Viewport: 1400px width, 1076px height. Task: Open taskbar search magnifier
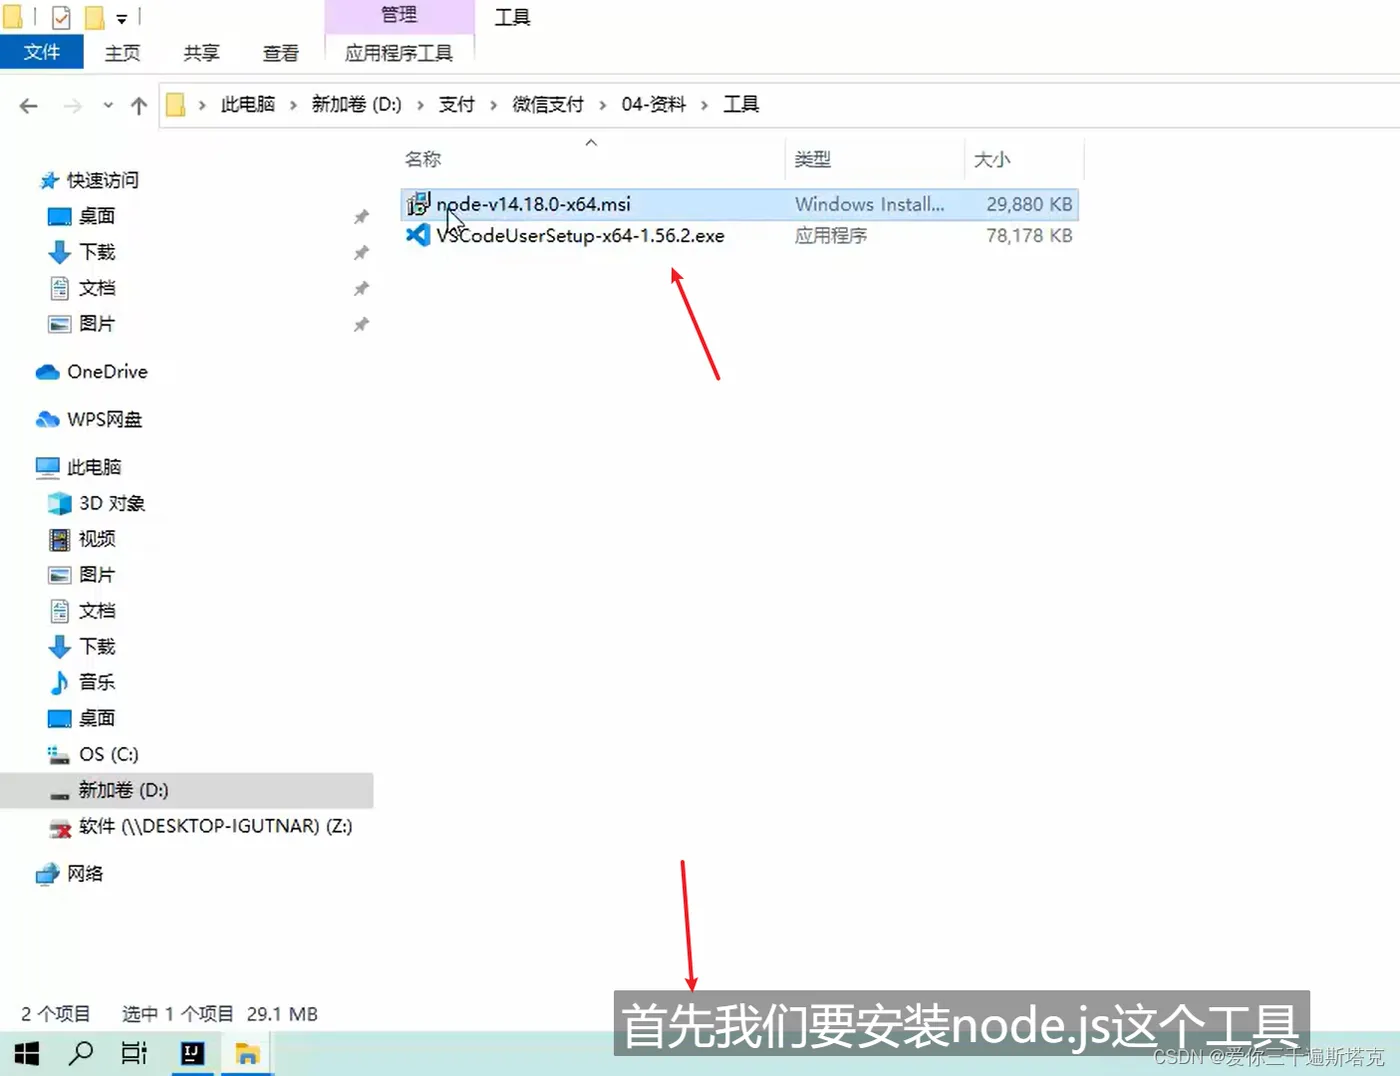coord(81,1053)
